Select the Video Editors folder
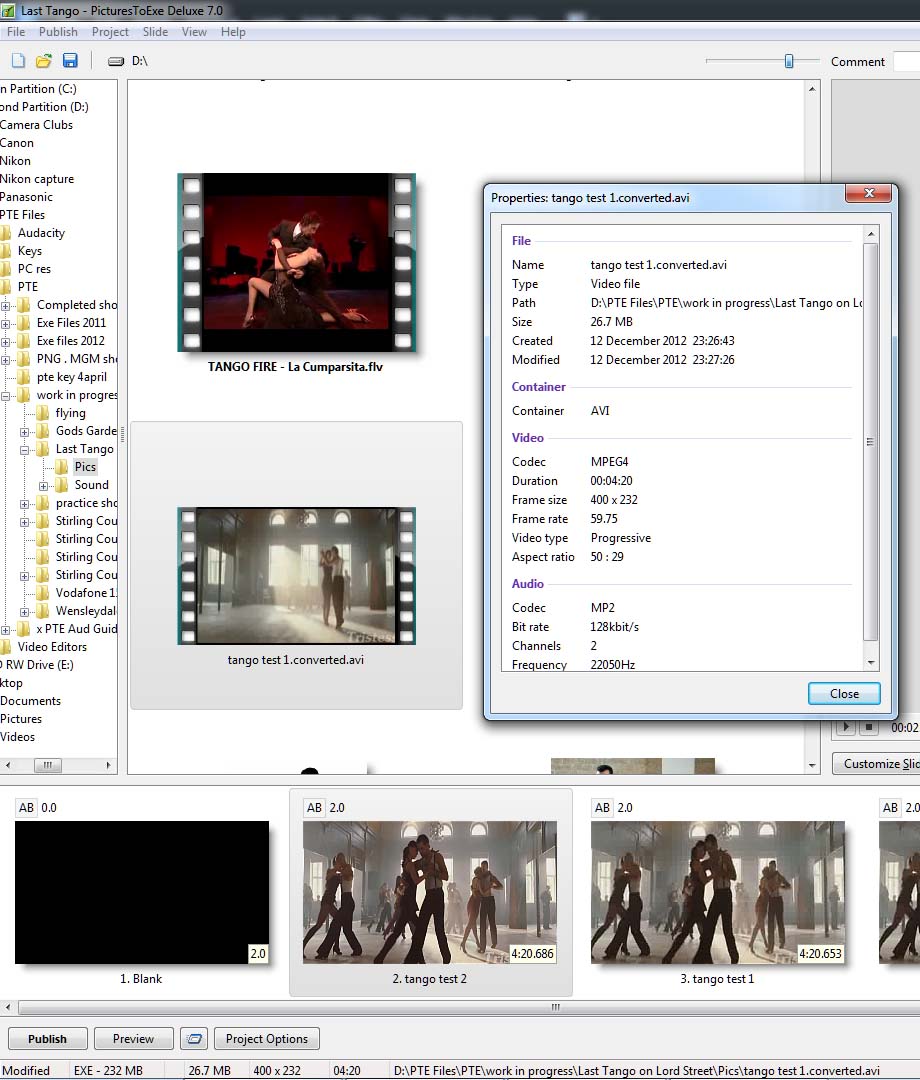 (52, 647)
